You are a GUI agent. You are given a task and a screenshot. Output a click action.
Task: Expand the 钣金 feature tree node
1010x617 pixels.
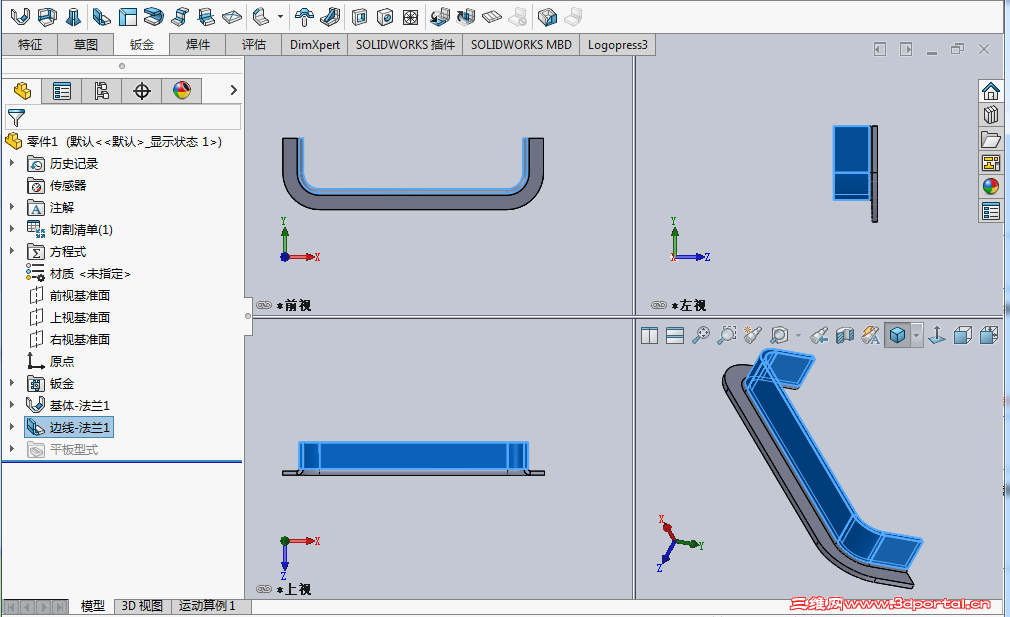12,383
